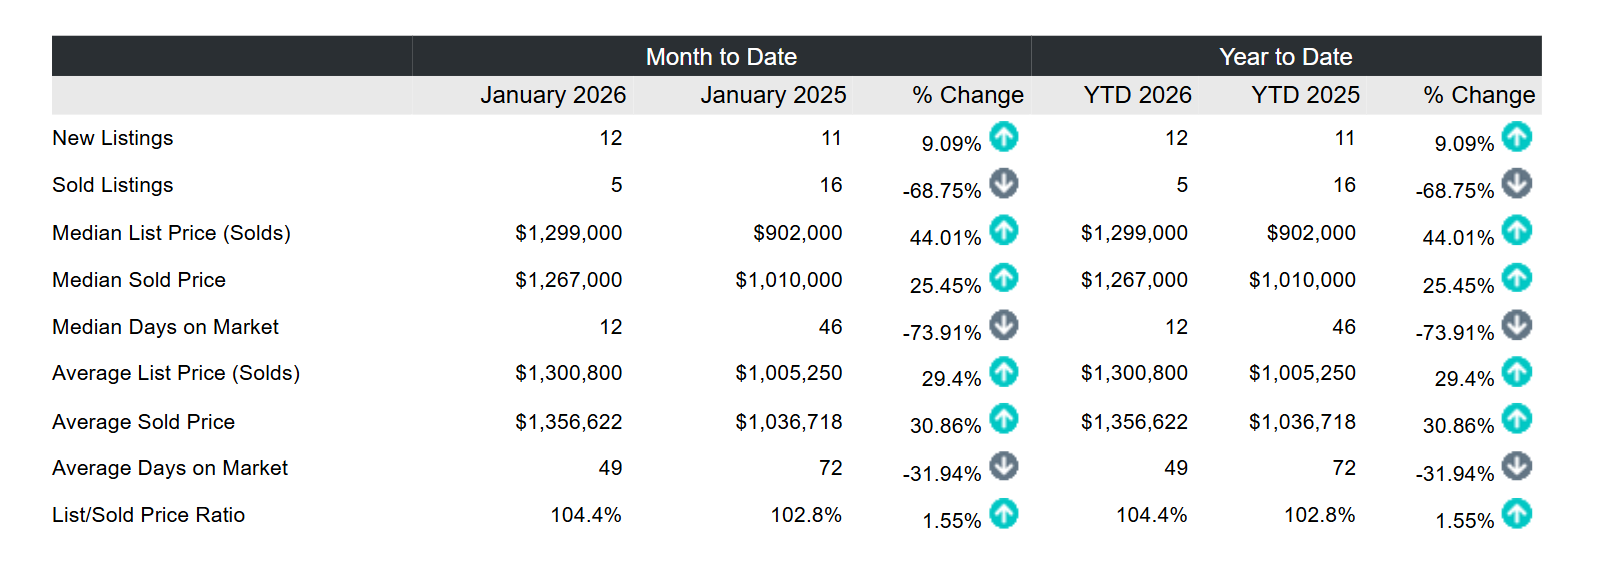Click the List/Sold Price Ratio row label
Viewport: 1605px width, 573px height.
tap(148, 515)
